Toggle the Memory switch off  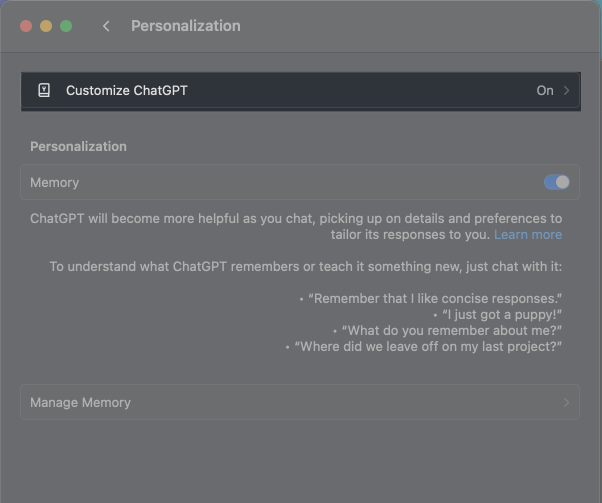point(556,182)
